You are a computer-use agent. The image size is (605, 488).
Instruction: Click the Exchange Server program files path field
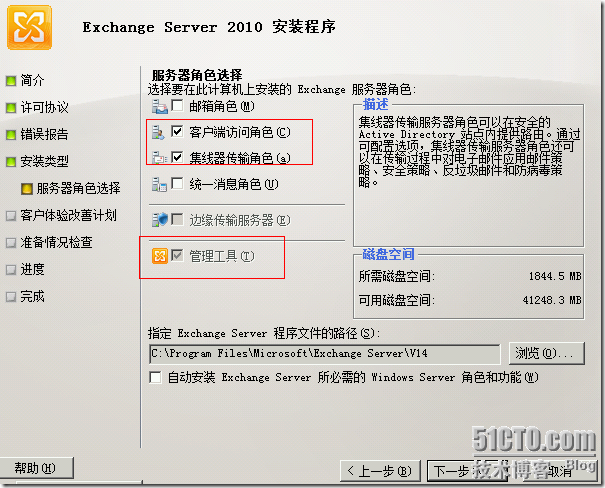[x=324, y=354]
